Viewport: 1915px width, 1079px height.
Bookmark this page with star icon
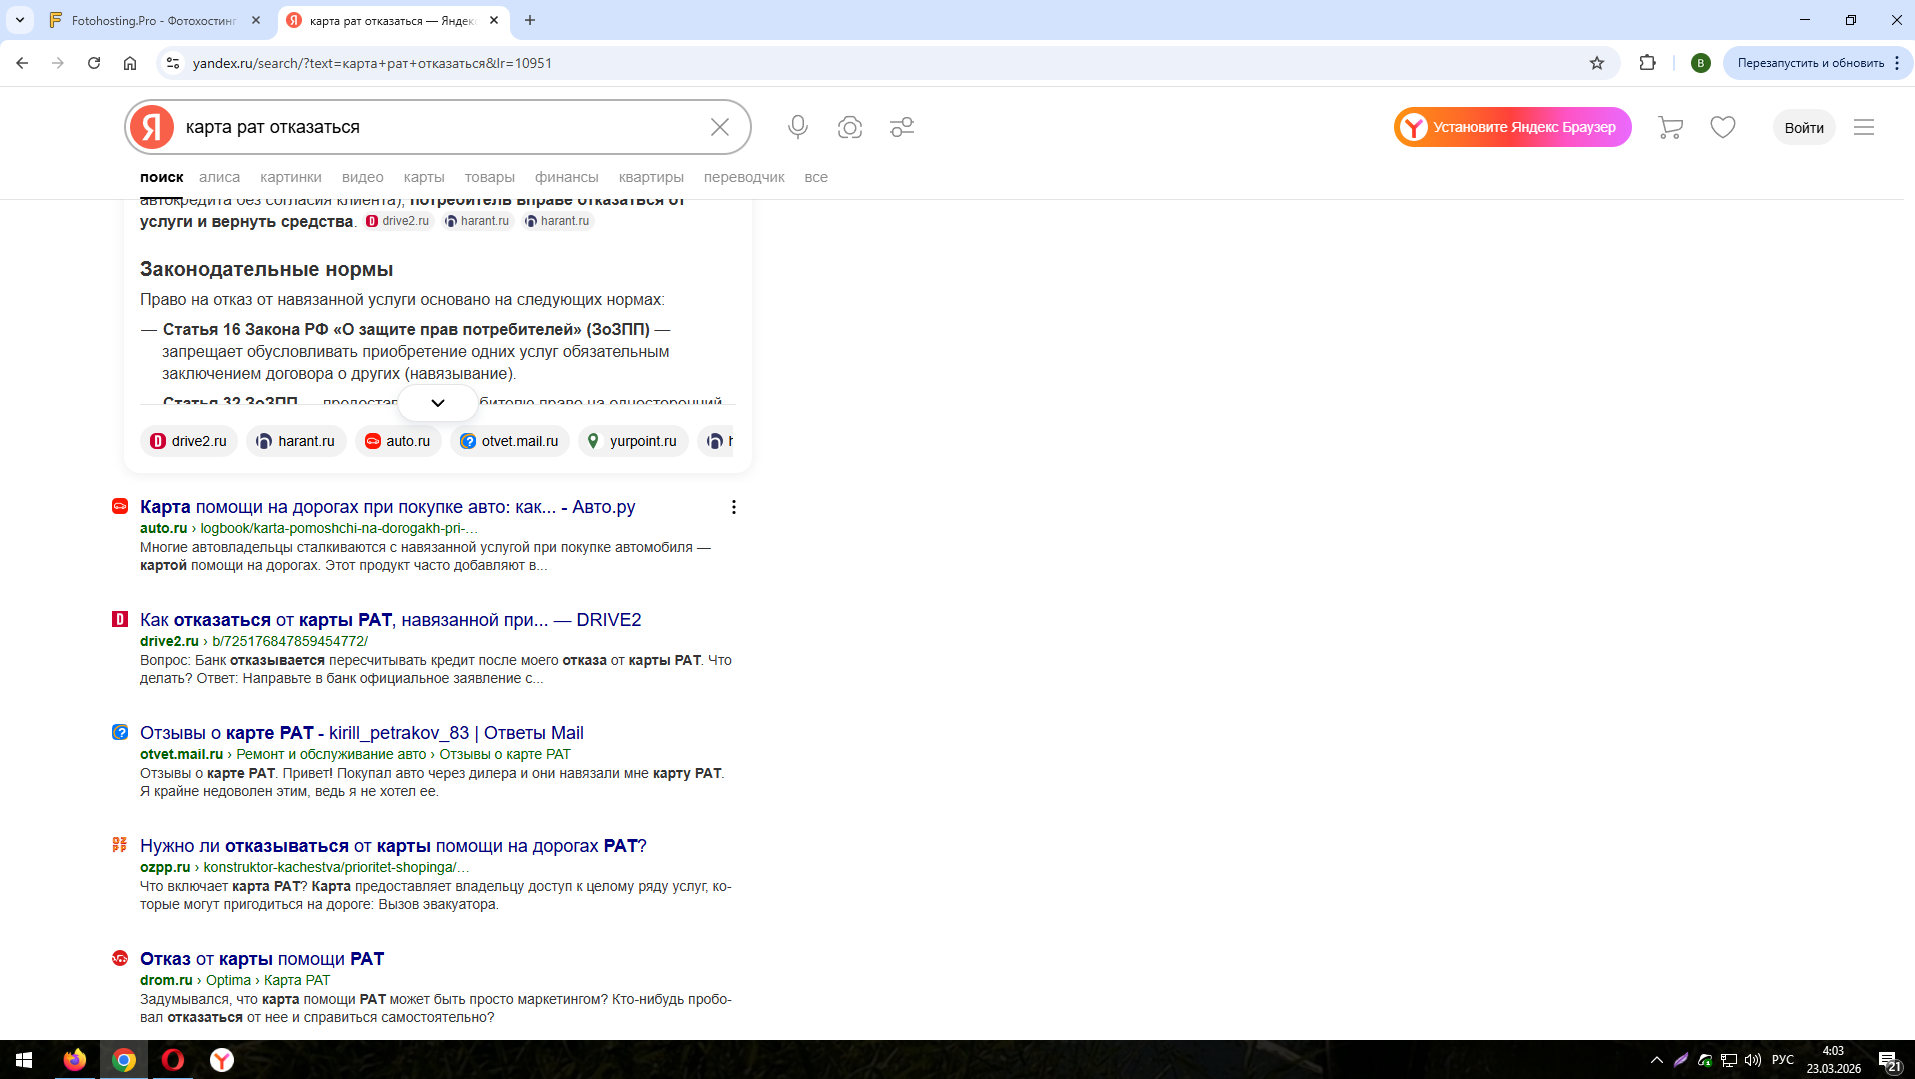pos(1597,63)
